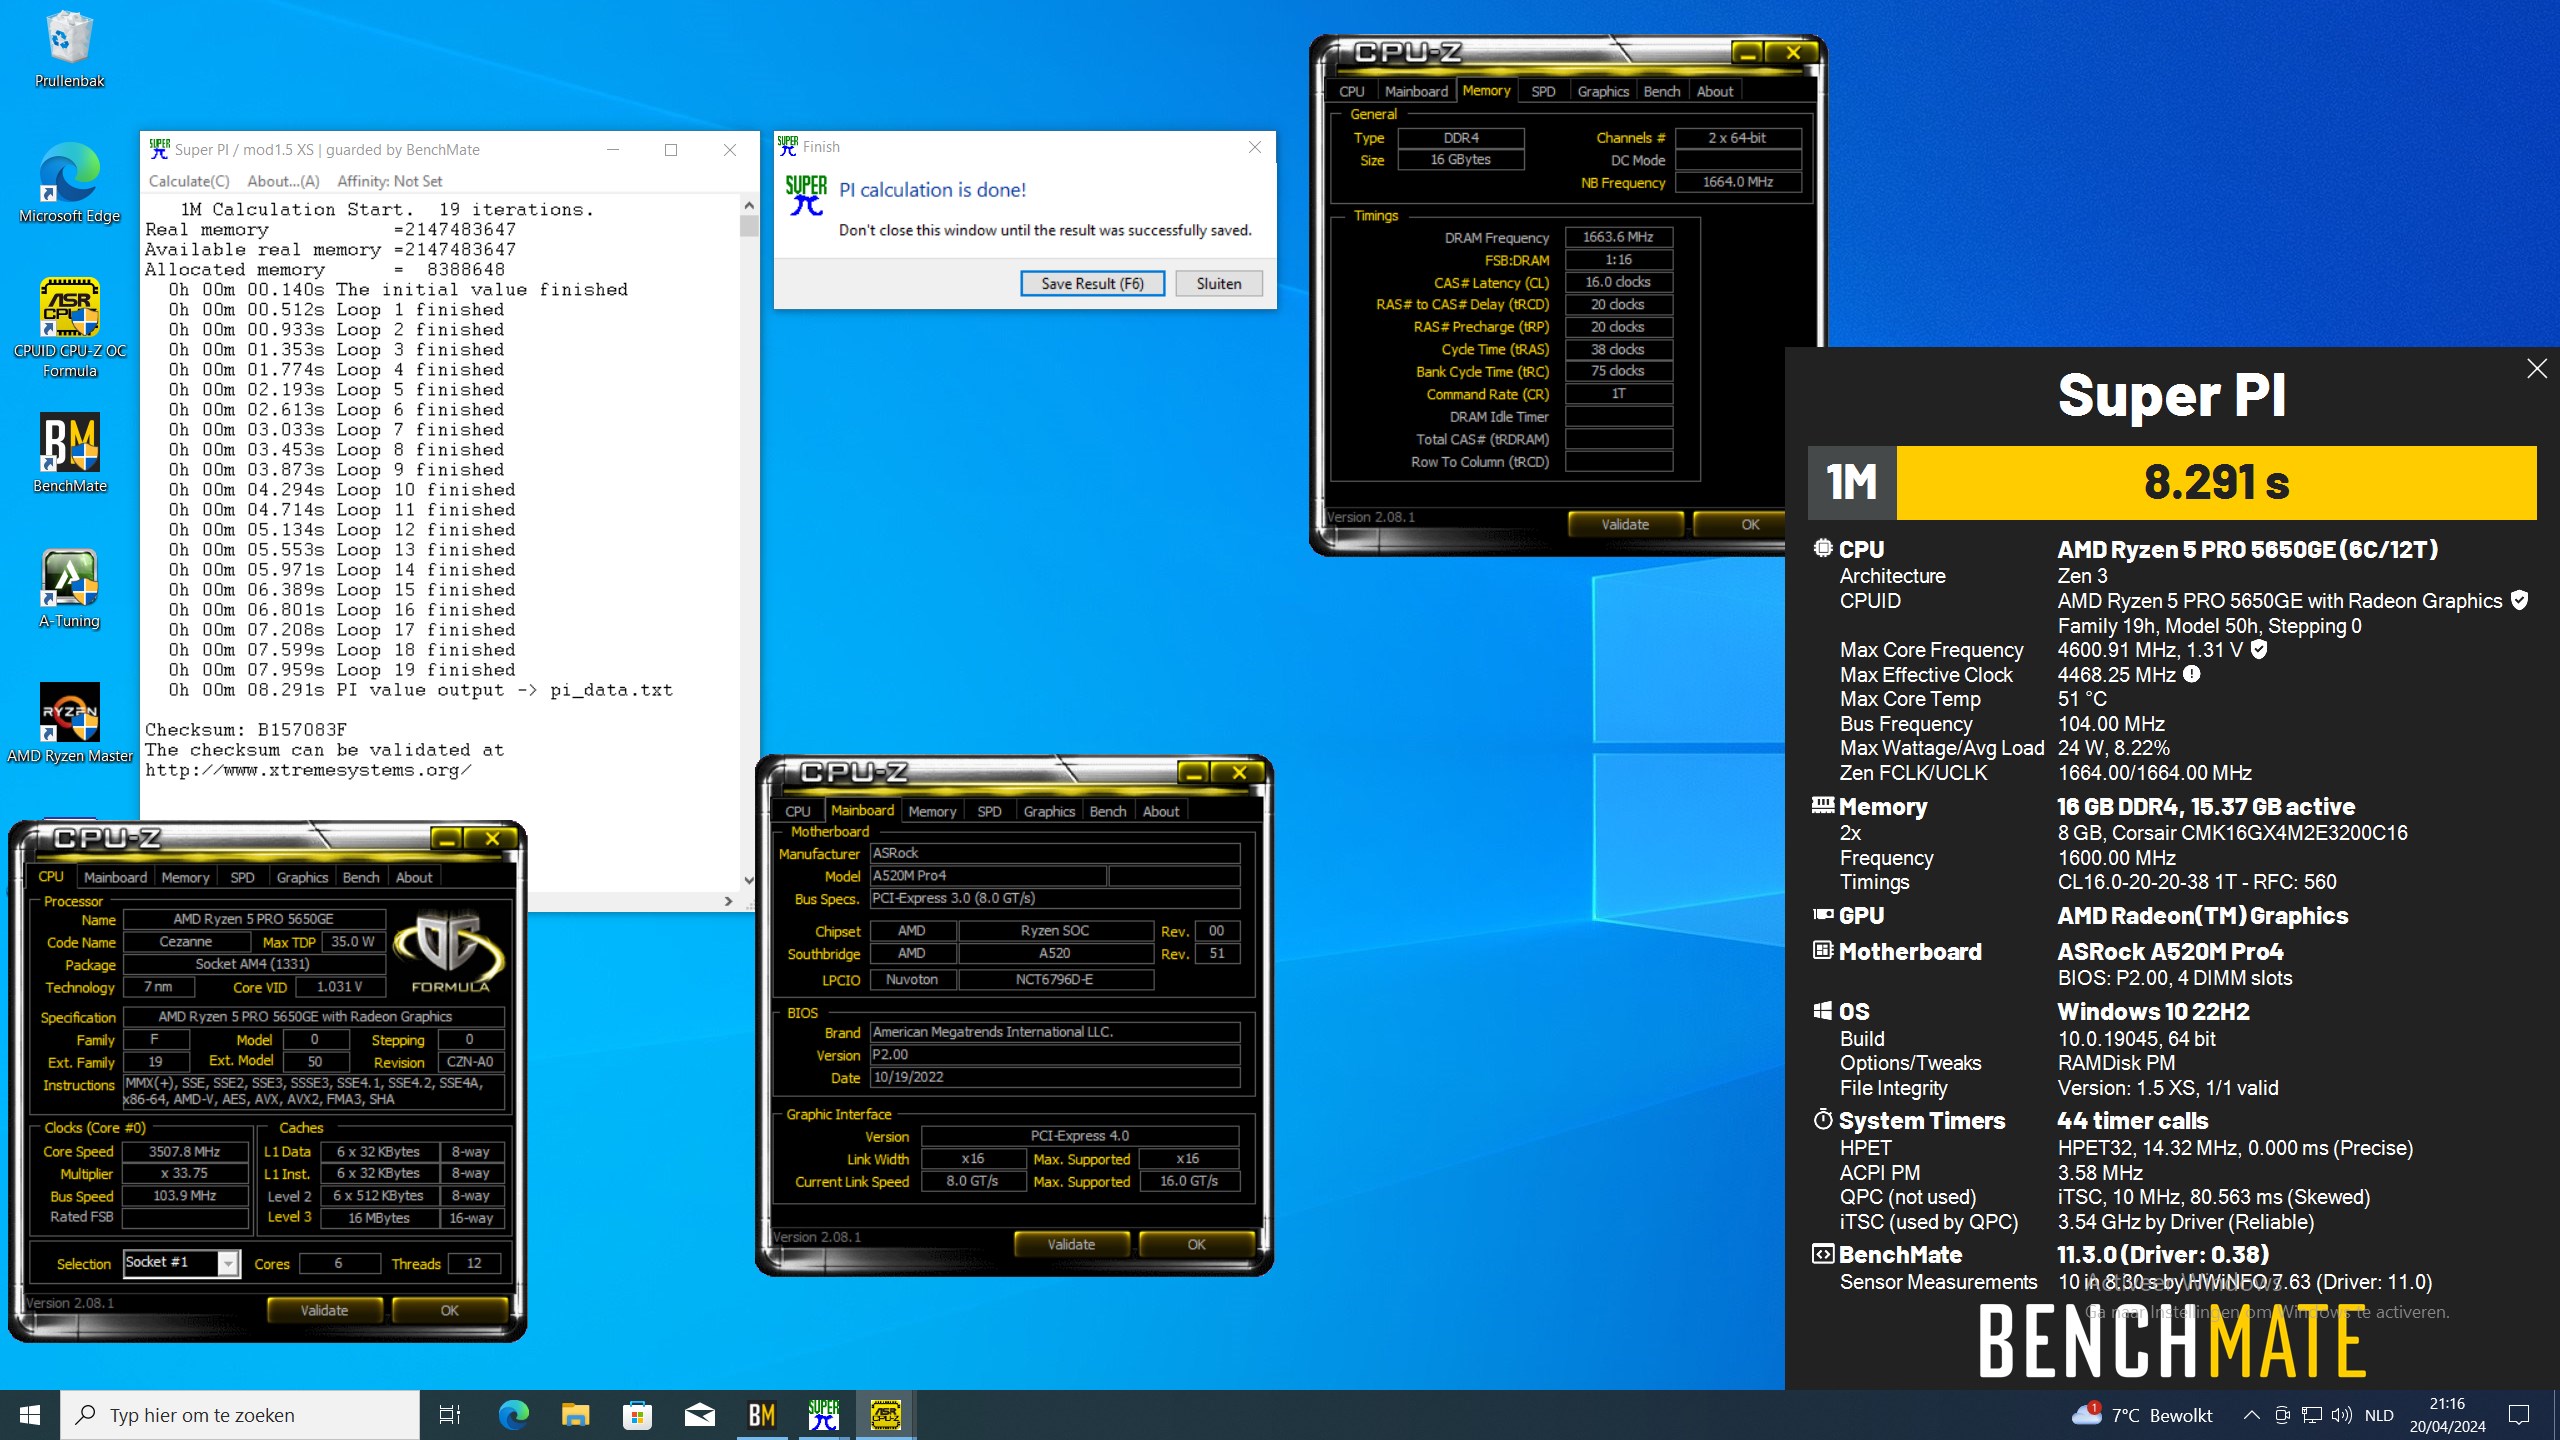This screenshot has width=2560, height=1440.
Task: Switch to SPD tab in Memory CPU-Z window
Action: pyautogui.click(x=1543, y=91)
